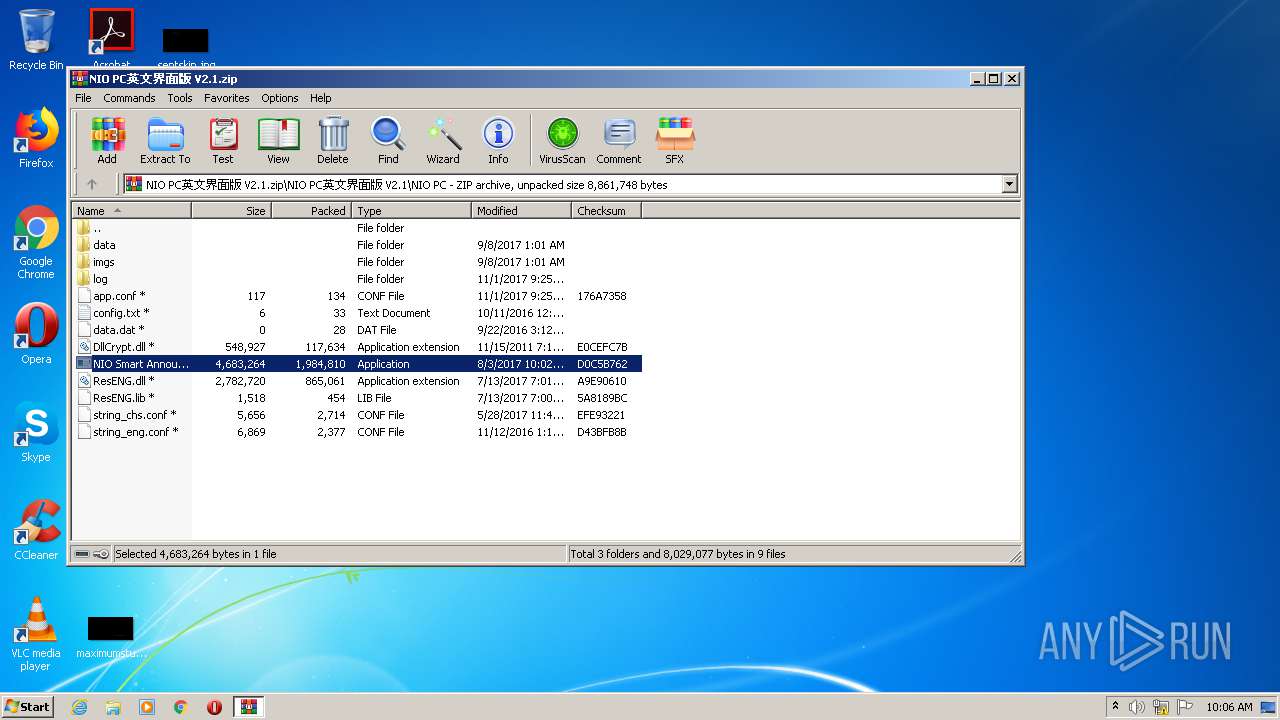Click the status bar drive/key icon
The image size is (1280, 720).
tap(91, 554)
